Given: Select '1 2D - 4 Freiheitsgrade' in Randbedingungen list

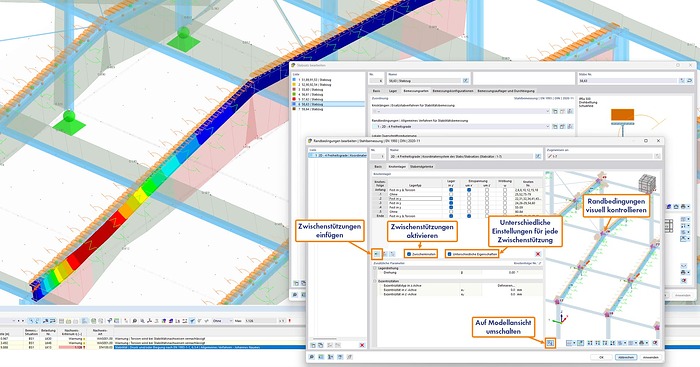Looking at the screenshot, I should point(338,155).
